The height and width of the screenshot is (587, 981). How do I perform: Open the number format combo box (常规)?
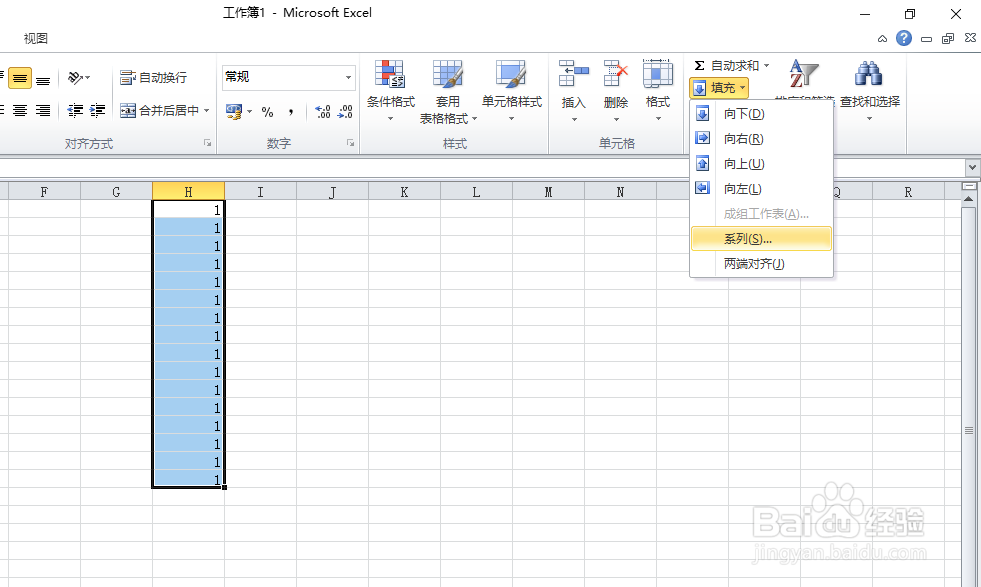click(288, 77)
